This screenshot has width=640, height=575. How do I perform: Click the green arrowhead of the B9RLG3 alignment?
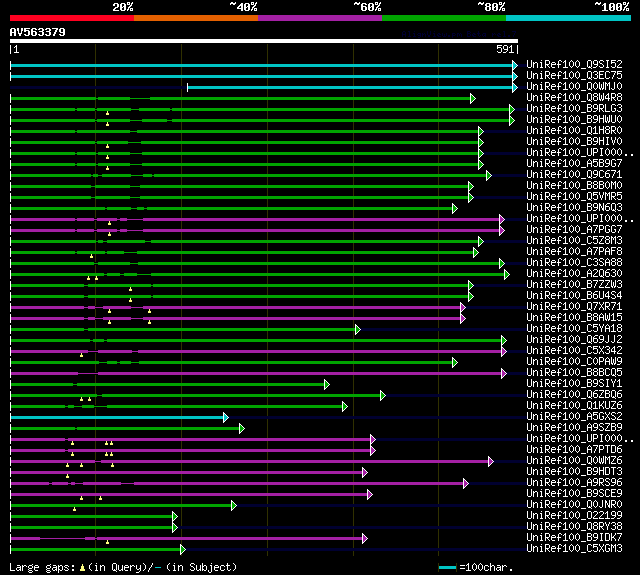click(x=512, y=109)
